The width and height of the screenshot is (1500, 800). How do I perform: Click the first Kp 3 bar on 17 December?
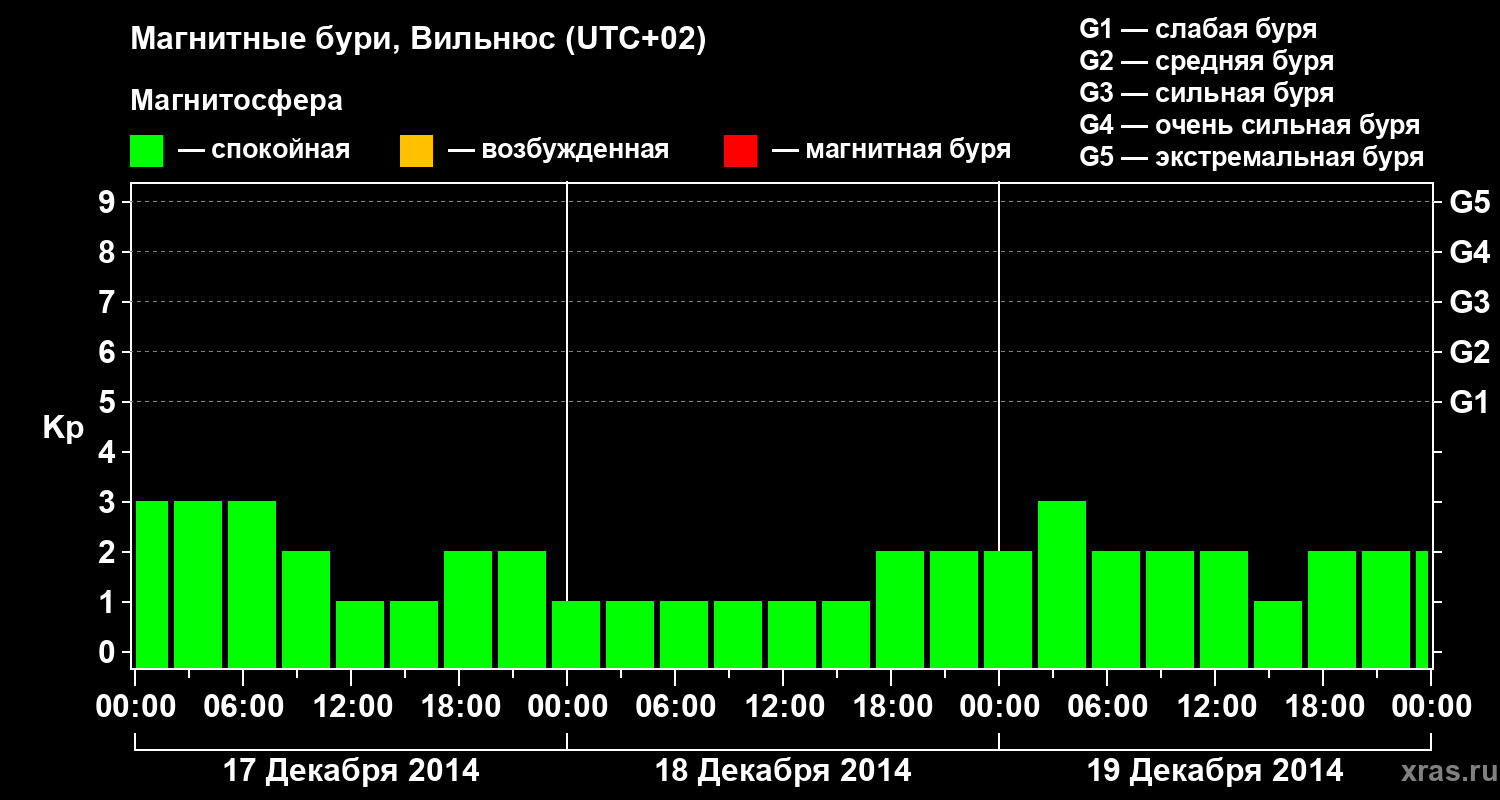click(x=151, y=584)
